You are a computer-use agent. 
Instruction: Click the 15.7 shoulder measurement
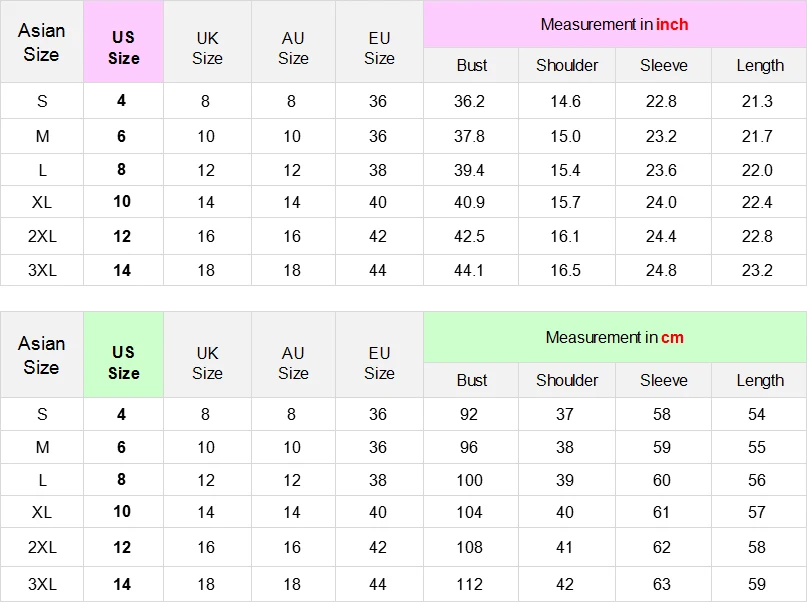click(x=565, y=202)
